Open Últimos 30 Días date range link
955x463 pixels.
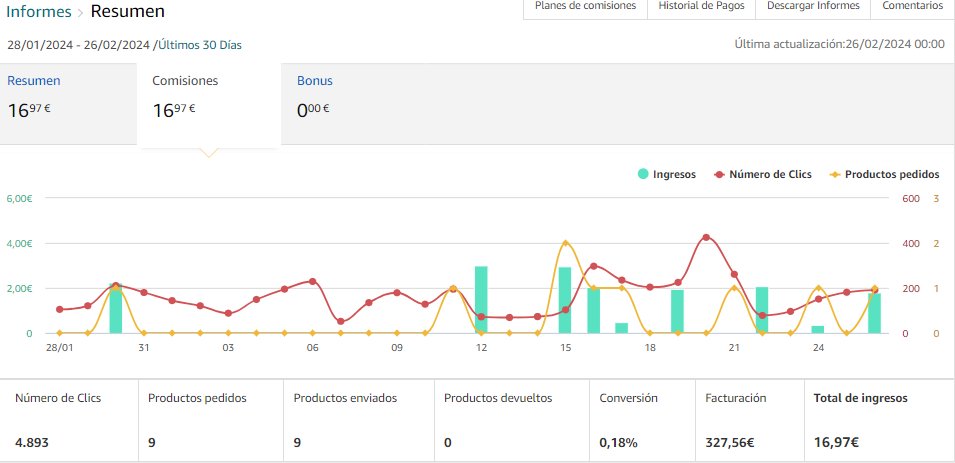click(x=200, y=45)
